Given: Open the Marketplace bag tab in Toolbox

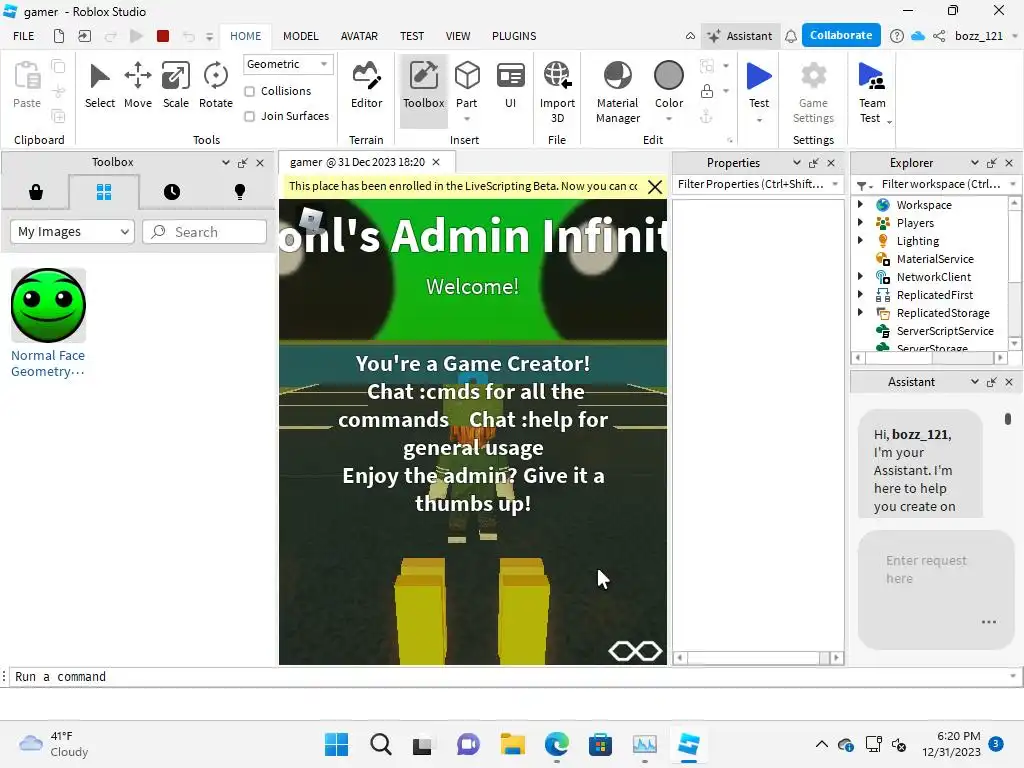Looking at the screenshot, I should (36, 192).
